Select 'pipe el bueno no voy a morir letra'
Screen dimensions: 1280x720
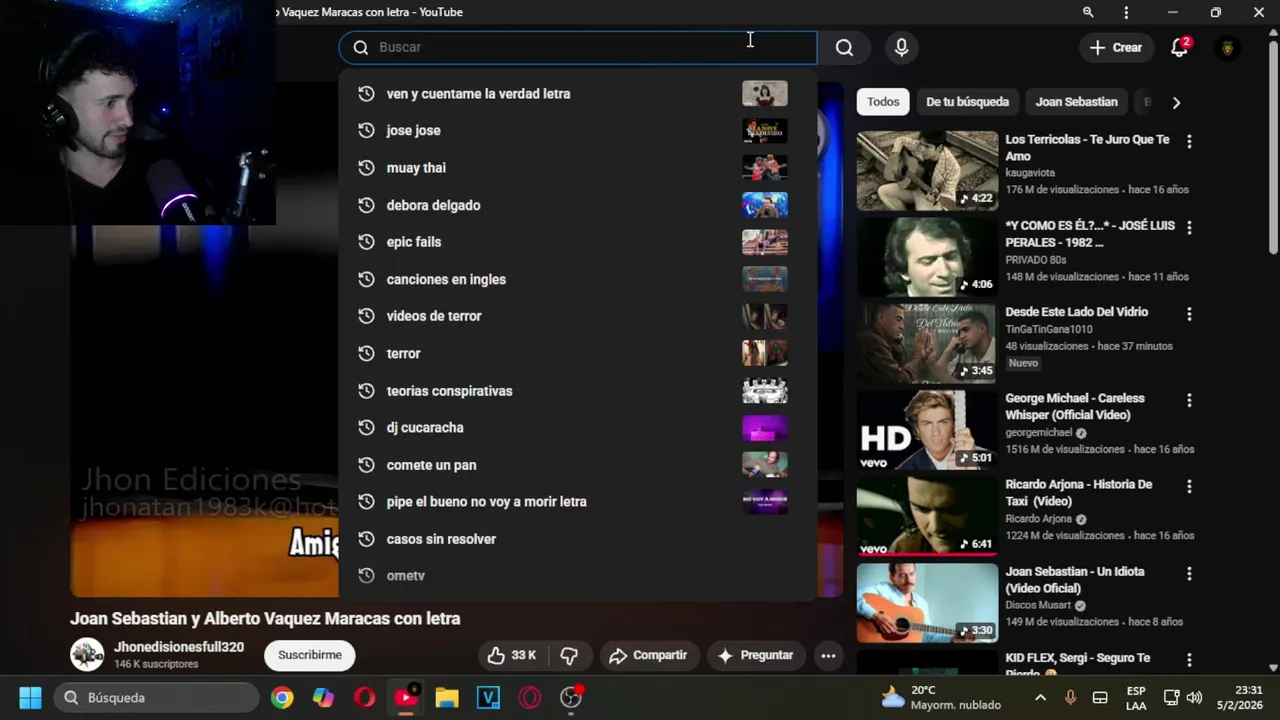click(486, 502)
